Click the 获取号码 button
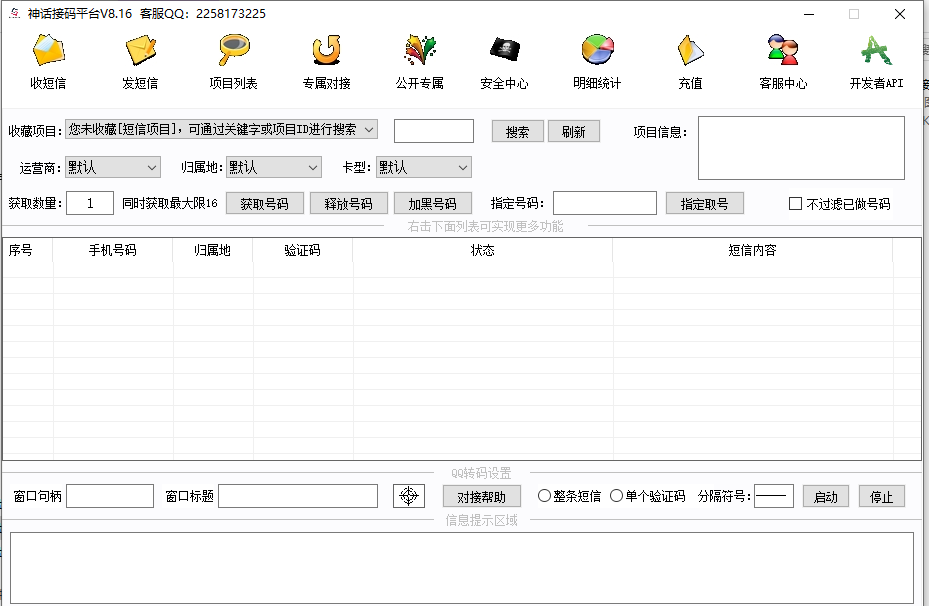Image resolution: width=929 pixels, height=606 pixels. (x=264, y=203)
